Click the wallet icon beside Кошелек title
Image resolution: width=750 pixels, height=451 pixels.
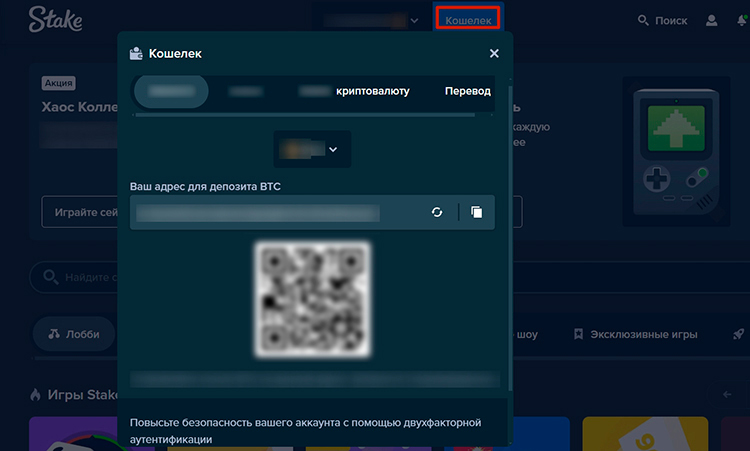[x=136, y=54]
